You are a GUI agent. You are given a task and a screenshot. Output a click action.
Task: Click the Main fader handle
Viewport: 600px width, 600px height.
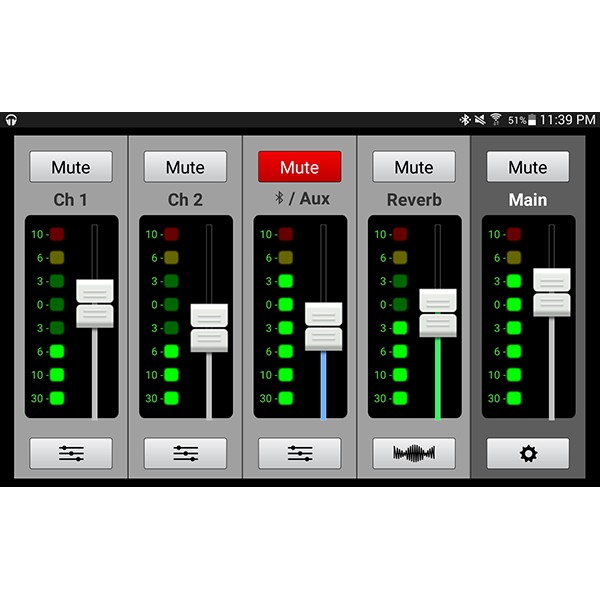click(552, 292)
